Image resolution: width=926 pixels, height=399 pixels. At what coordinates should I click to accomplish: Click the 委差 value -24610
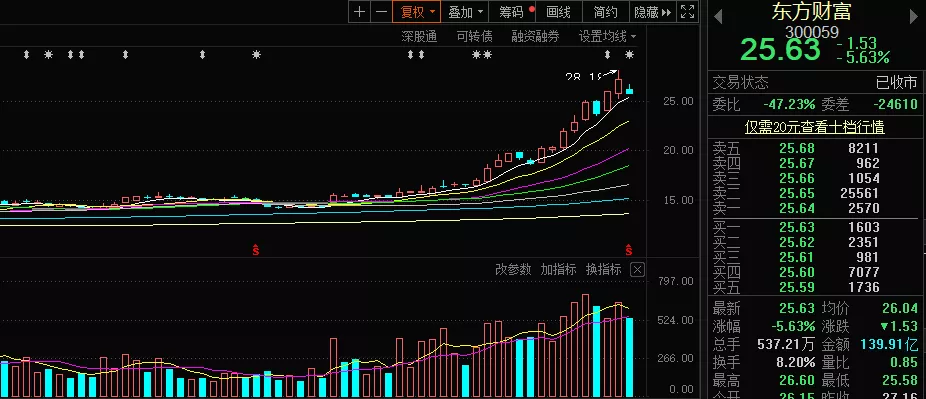pos(895,104)
